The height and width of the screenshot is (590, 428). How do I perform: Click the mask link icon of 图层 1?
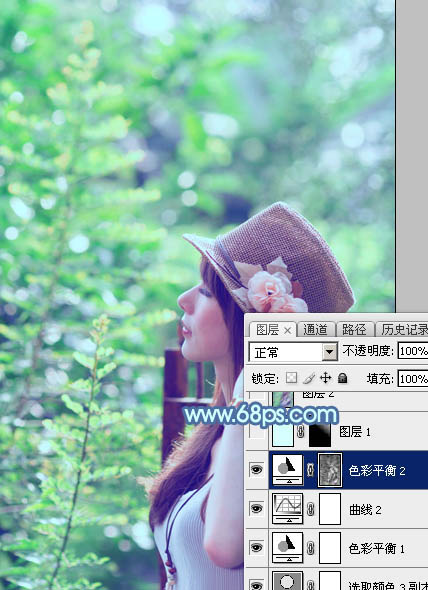coord(300,432)
